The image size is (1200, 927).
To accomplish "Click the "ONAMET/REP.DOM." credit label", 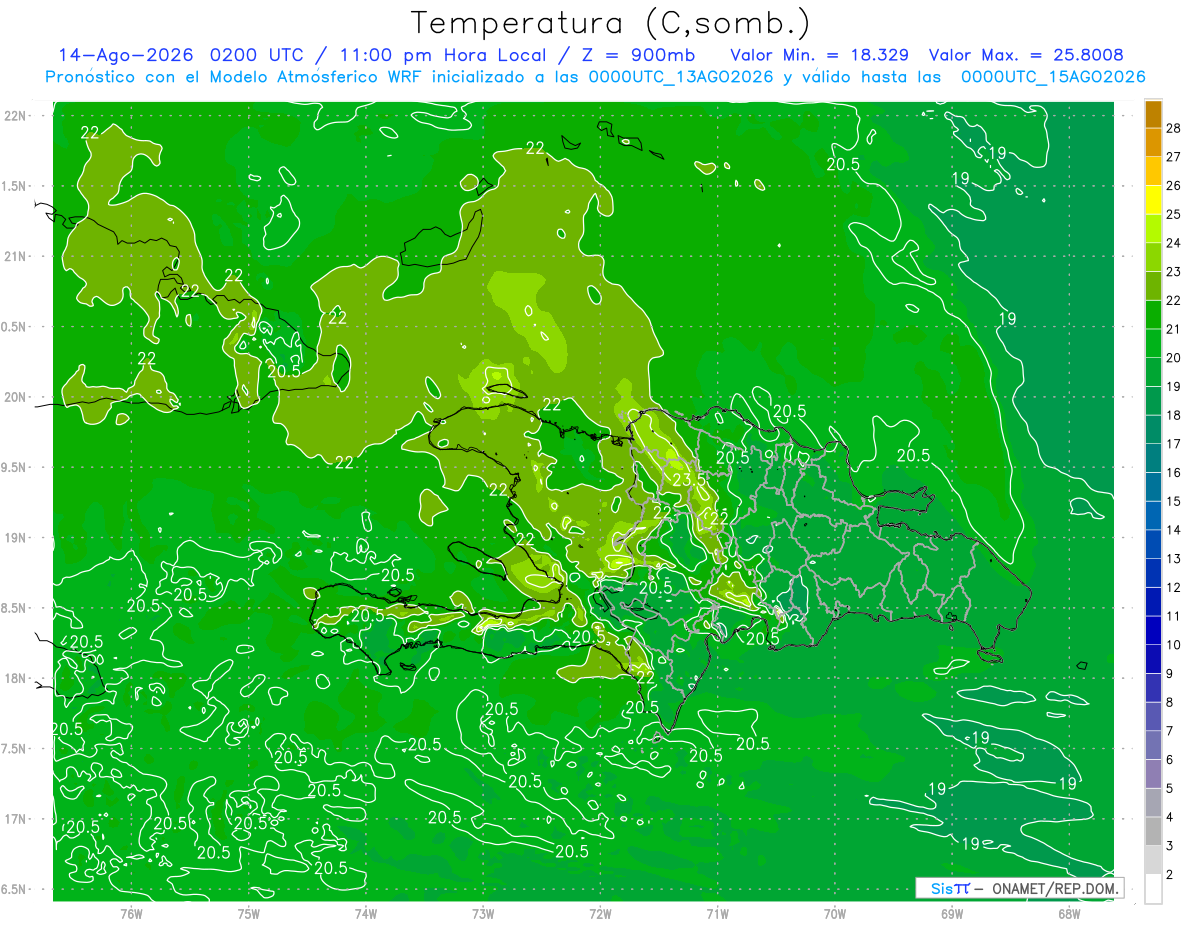I will (1054, 888).
